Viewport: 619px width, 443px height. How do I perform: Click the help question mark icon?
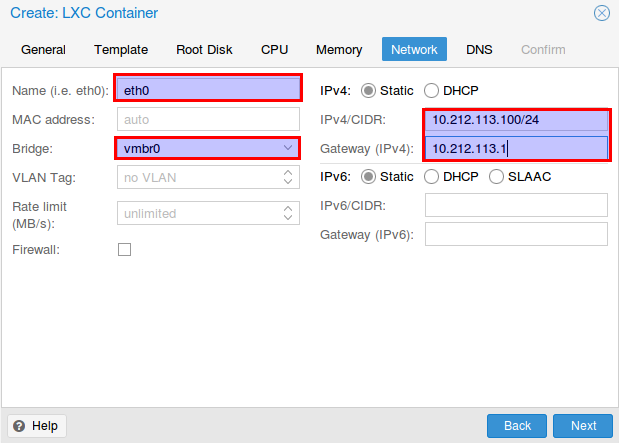point(19,426)
